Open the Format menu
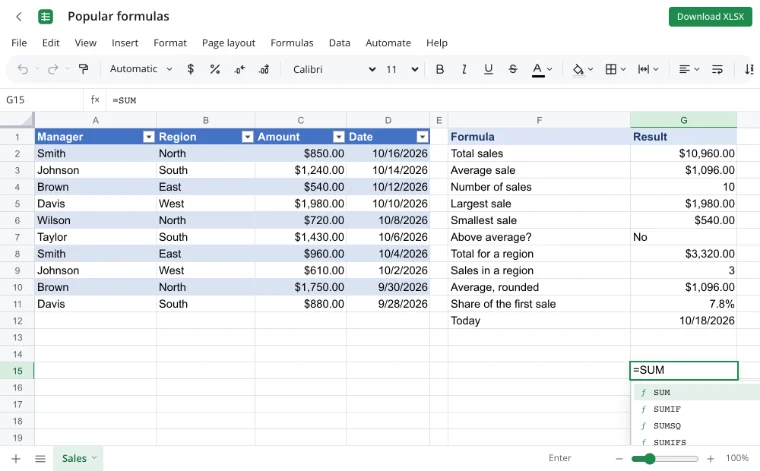The width and height of the screenshot is (760, 471). tap(170, 43)
